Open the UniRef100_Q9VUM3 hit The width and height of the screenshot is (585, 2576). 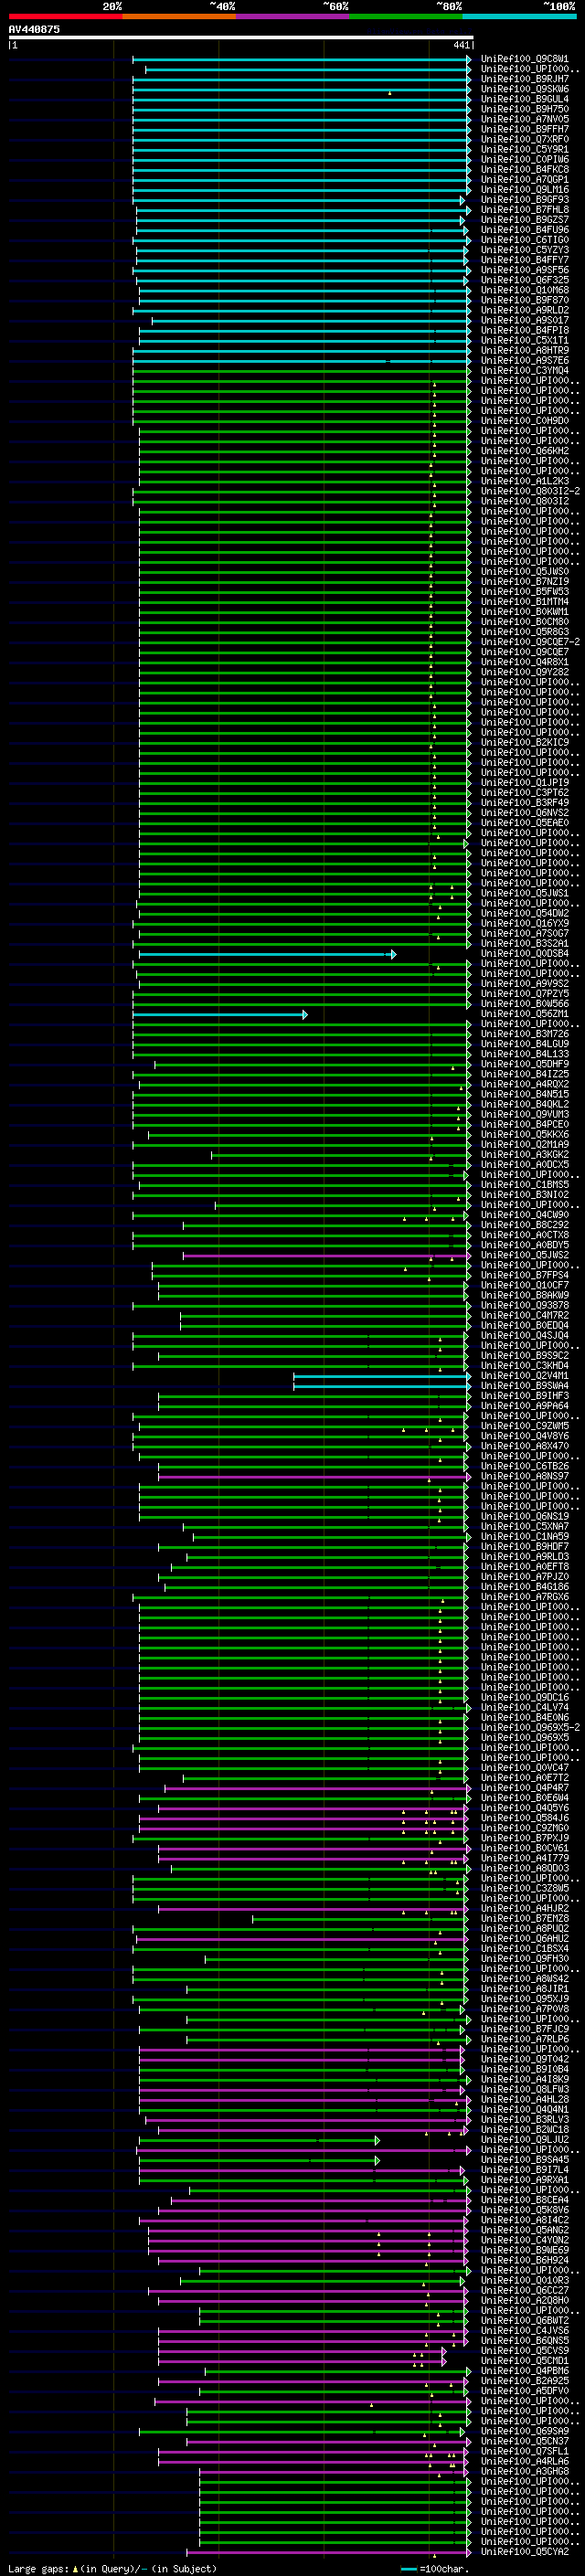(524, 1115)
